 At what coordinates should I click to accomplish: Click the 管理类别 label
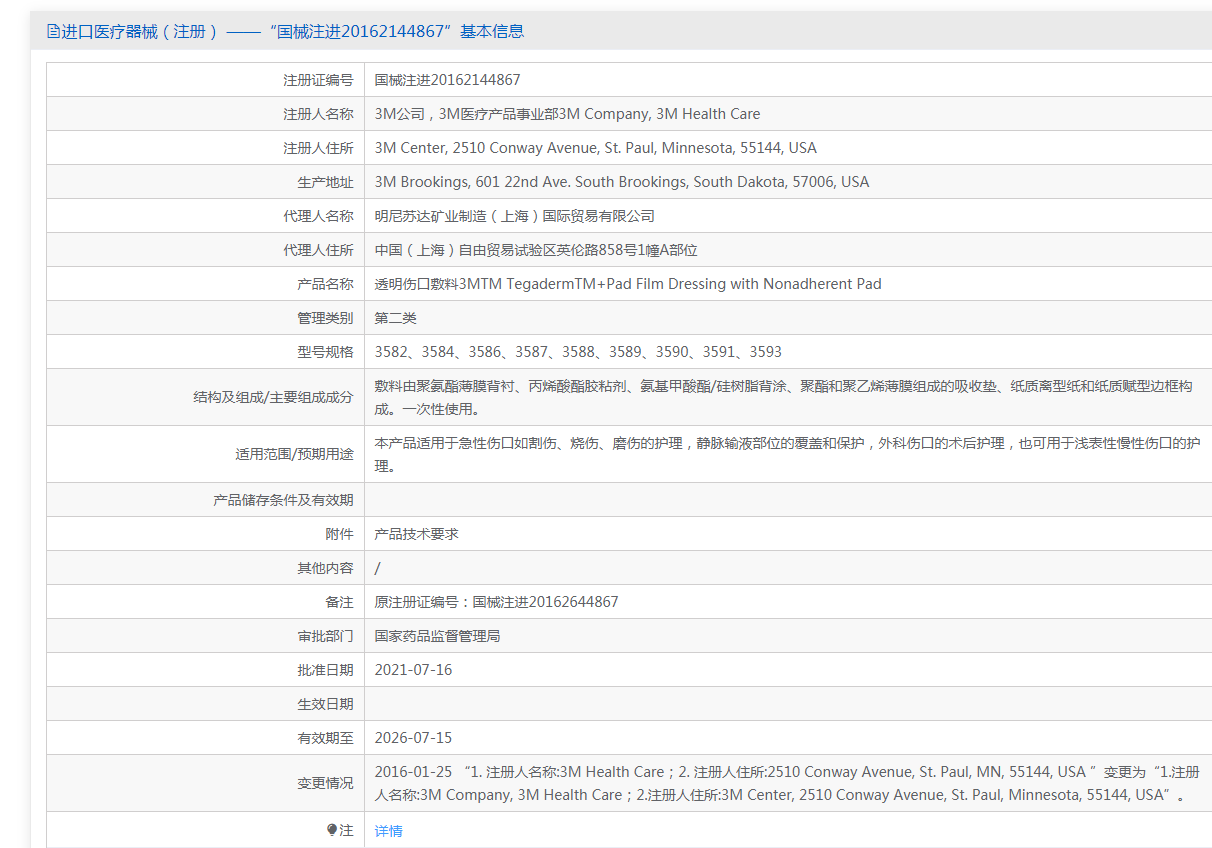325,318
